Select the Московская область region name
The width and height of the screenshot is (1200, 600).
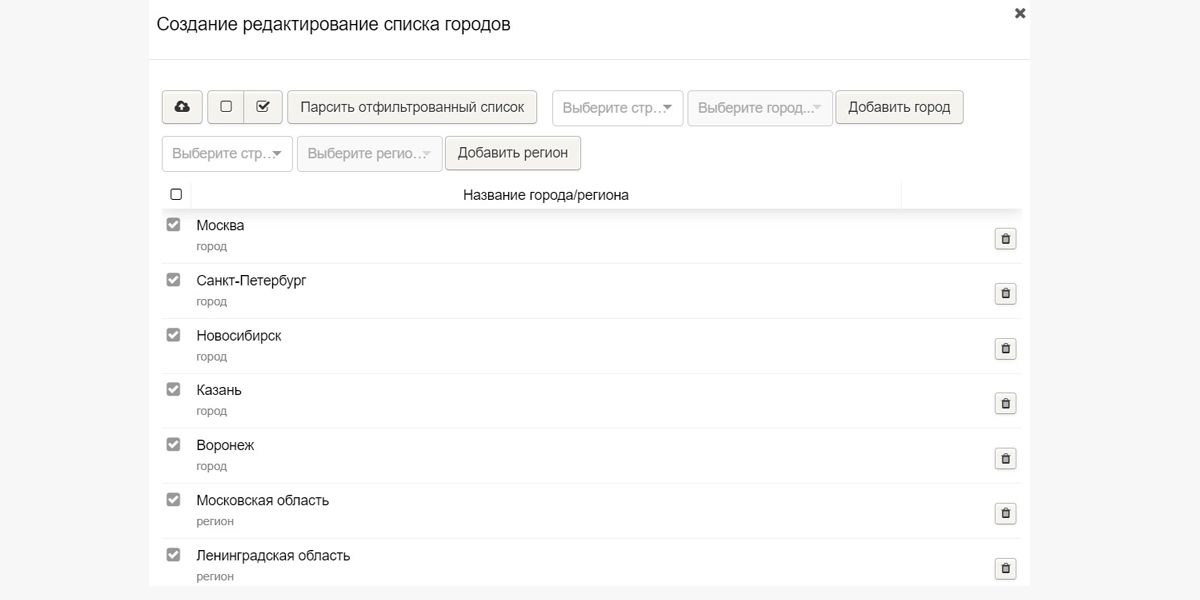point(262,500)
